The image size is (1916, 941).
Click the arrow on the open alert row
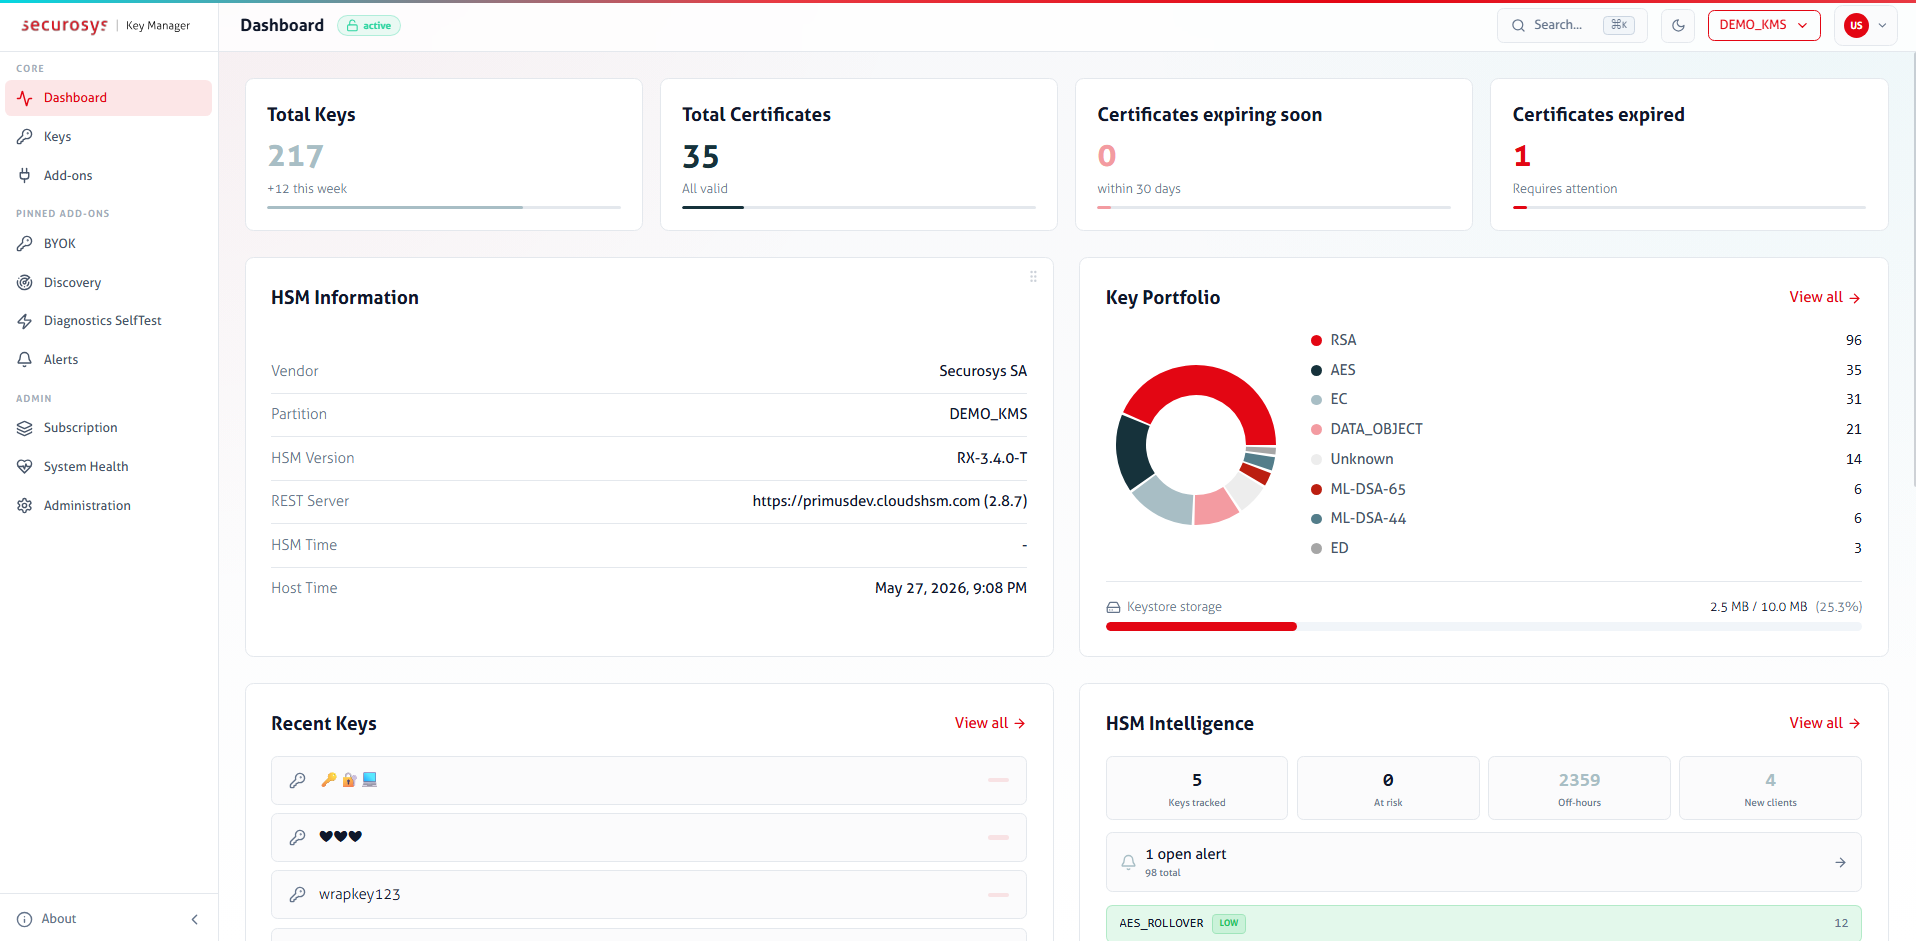[1841, 862]
